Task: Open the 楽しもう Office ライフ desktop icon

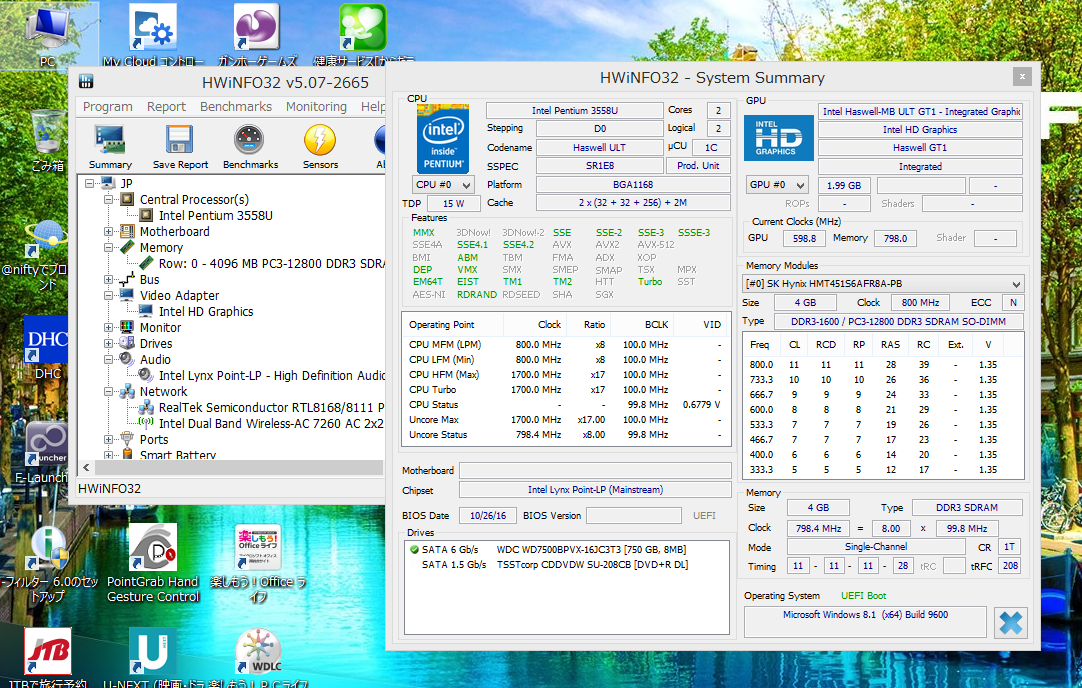Action: tap(258, 563)
